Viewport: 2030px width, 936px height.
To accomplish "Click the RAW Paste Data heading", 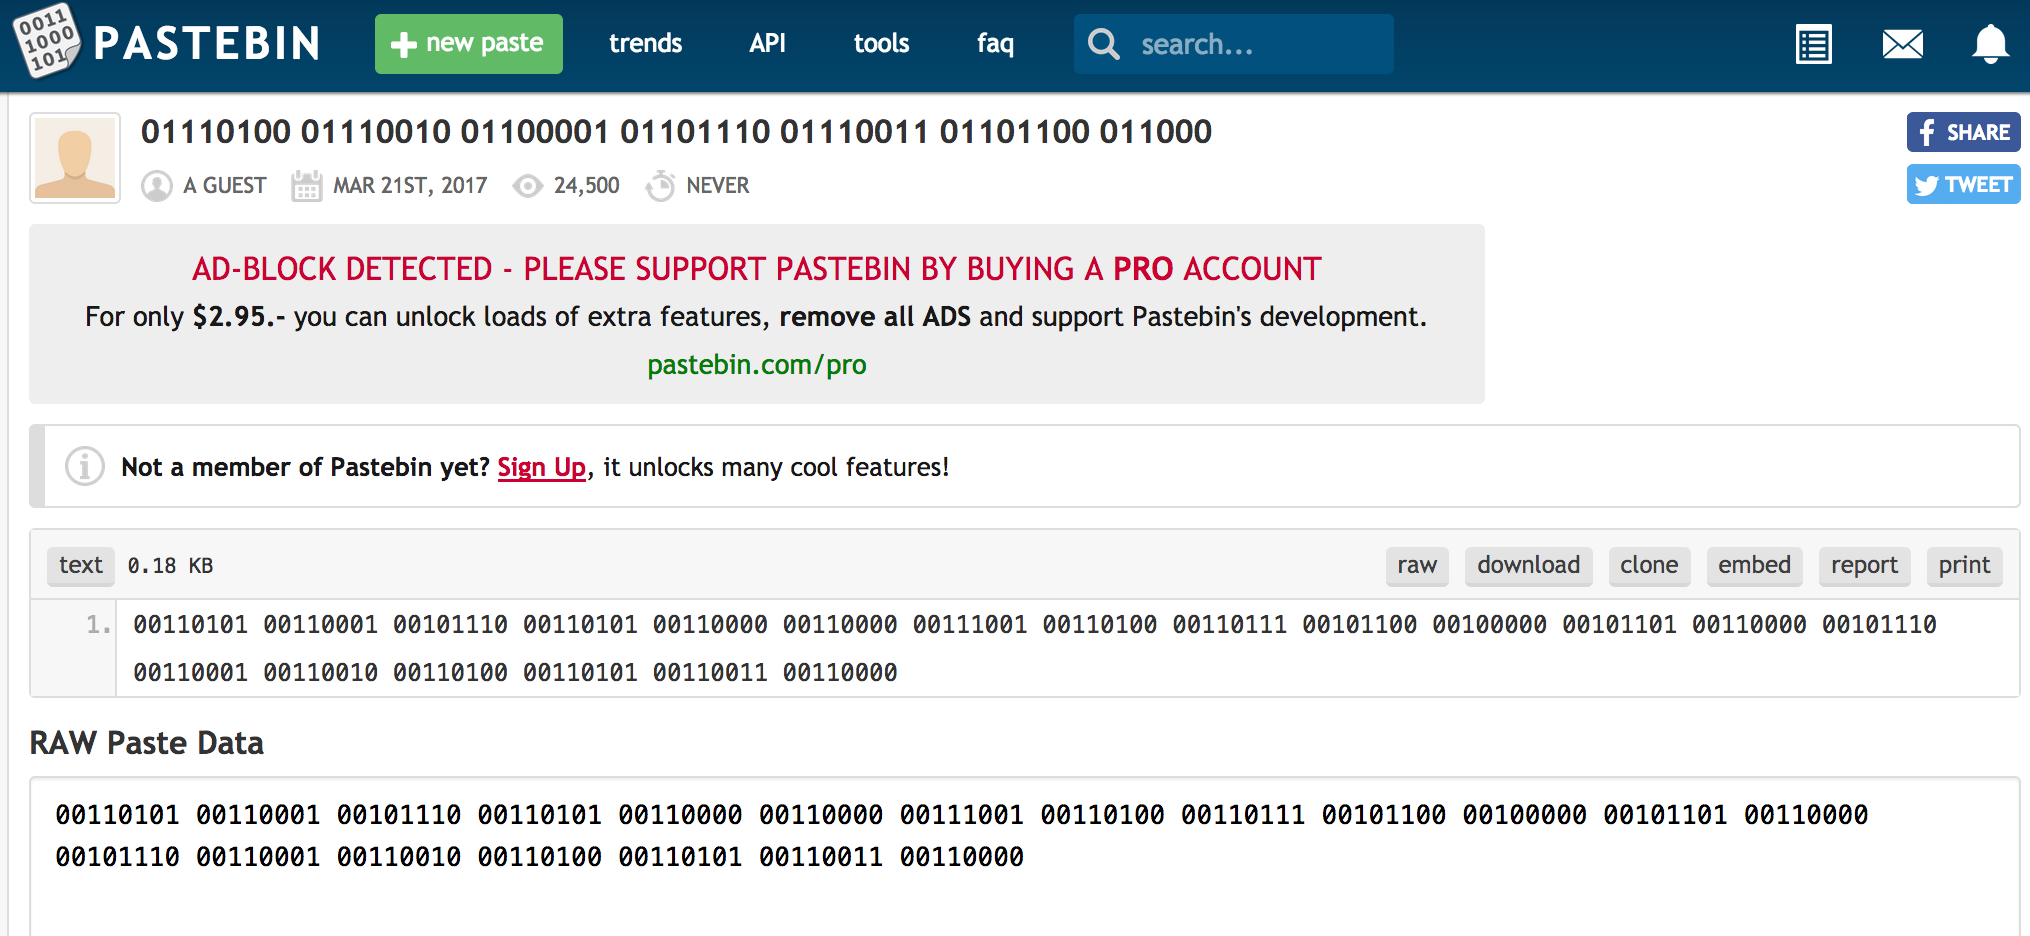I will click(147, 743).
